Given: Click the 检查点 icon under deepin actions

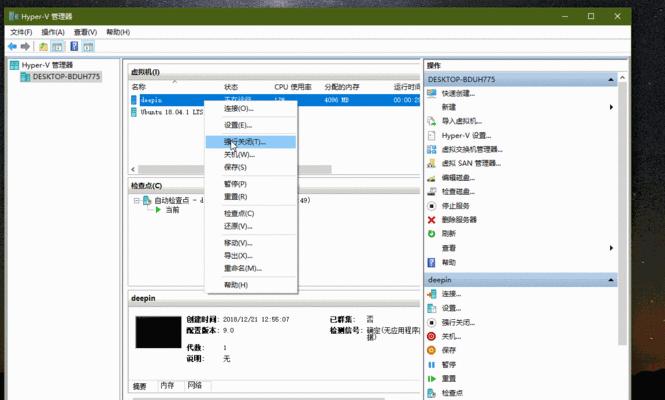Looking at the screenshot, I should (x=432, y=393).
